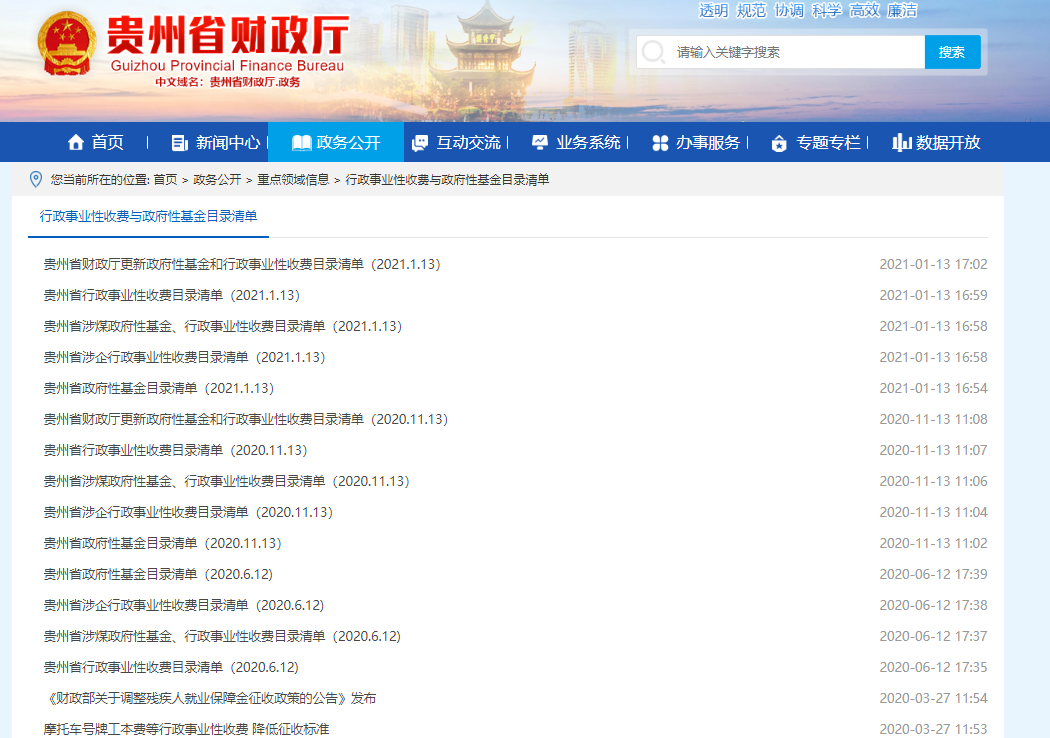
Task: Open 贵州省政府性基金目录清单 (2021.1.13) link
Action: pos(158,388)
